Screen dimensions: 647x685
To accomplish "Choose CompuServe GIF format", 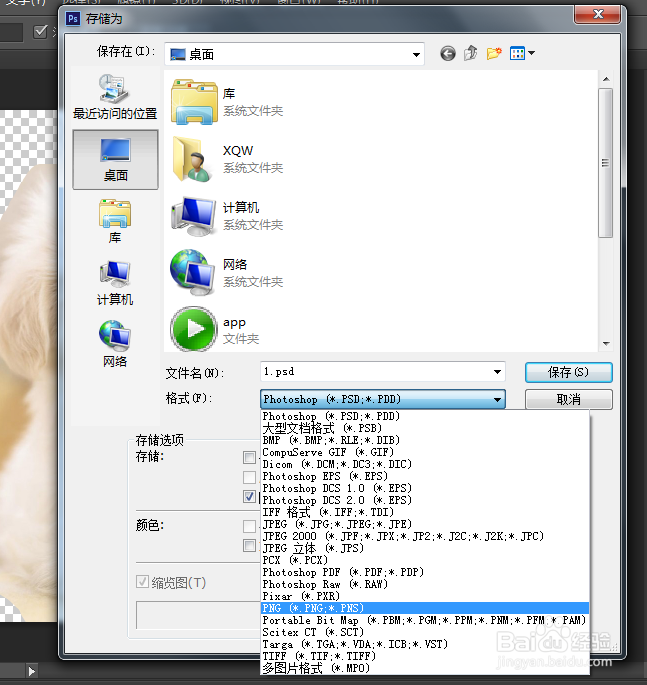I will (425, 452).
